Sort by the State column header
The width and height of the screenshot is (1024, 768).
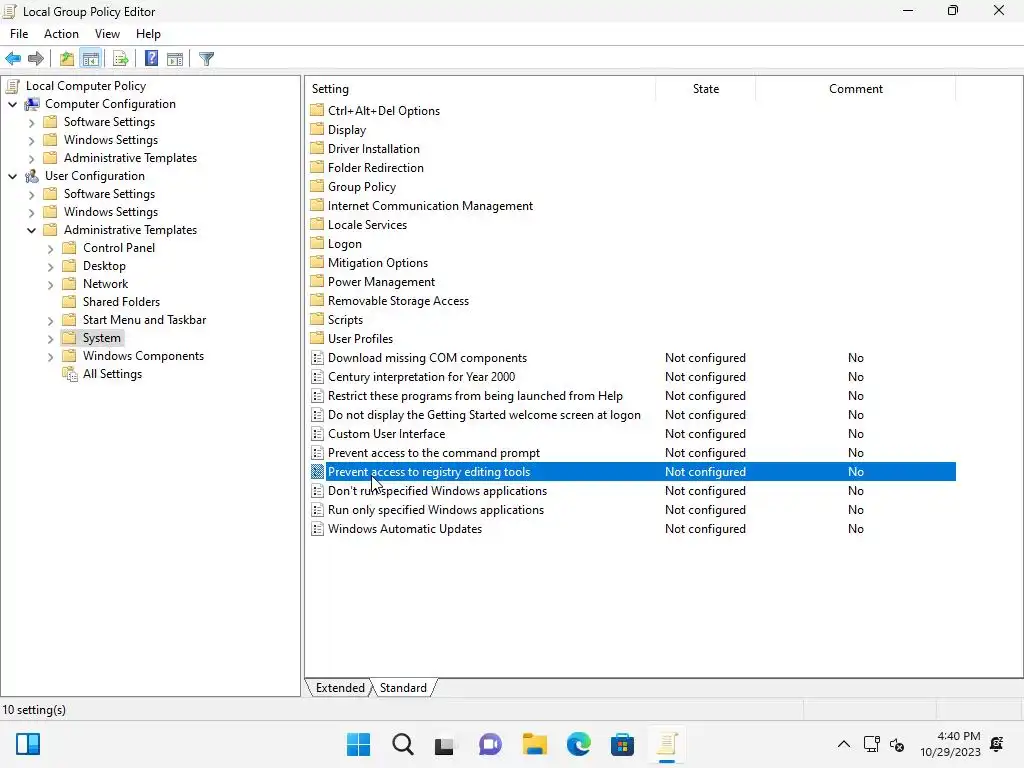tap(705, 89)
